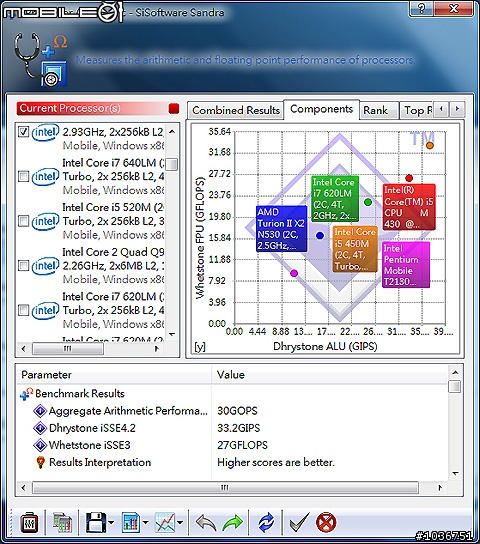Click the red data point on chart
Viewport: 480px width, 544px height.
[409, 178]
